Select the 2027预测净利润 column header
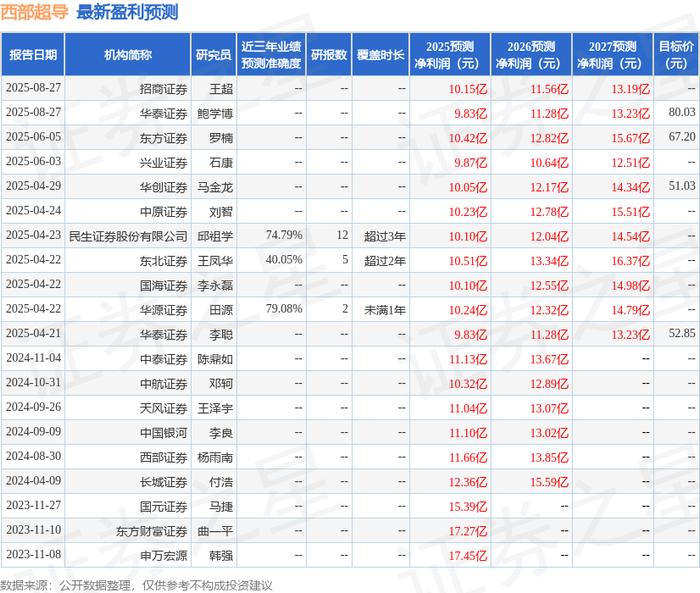 tap(612, 54)
